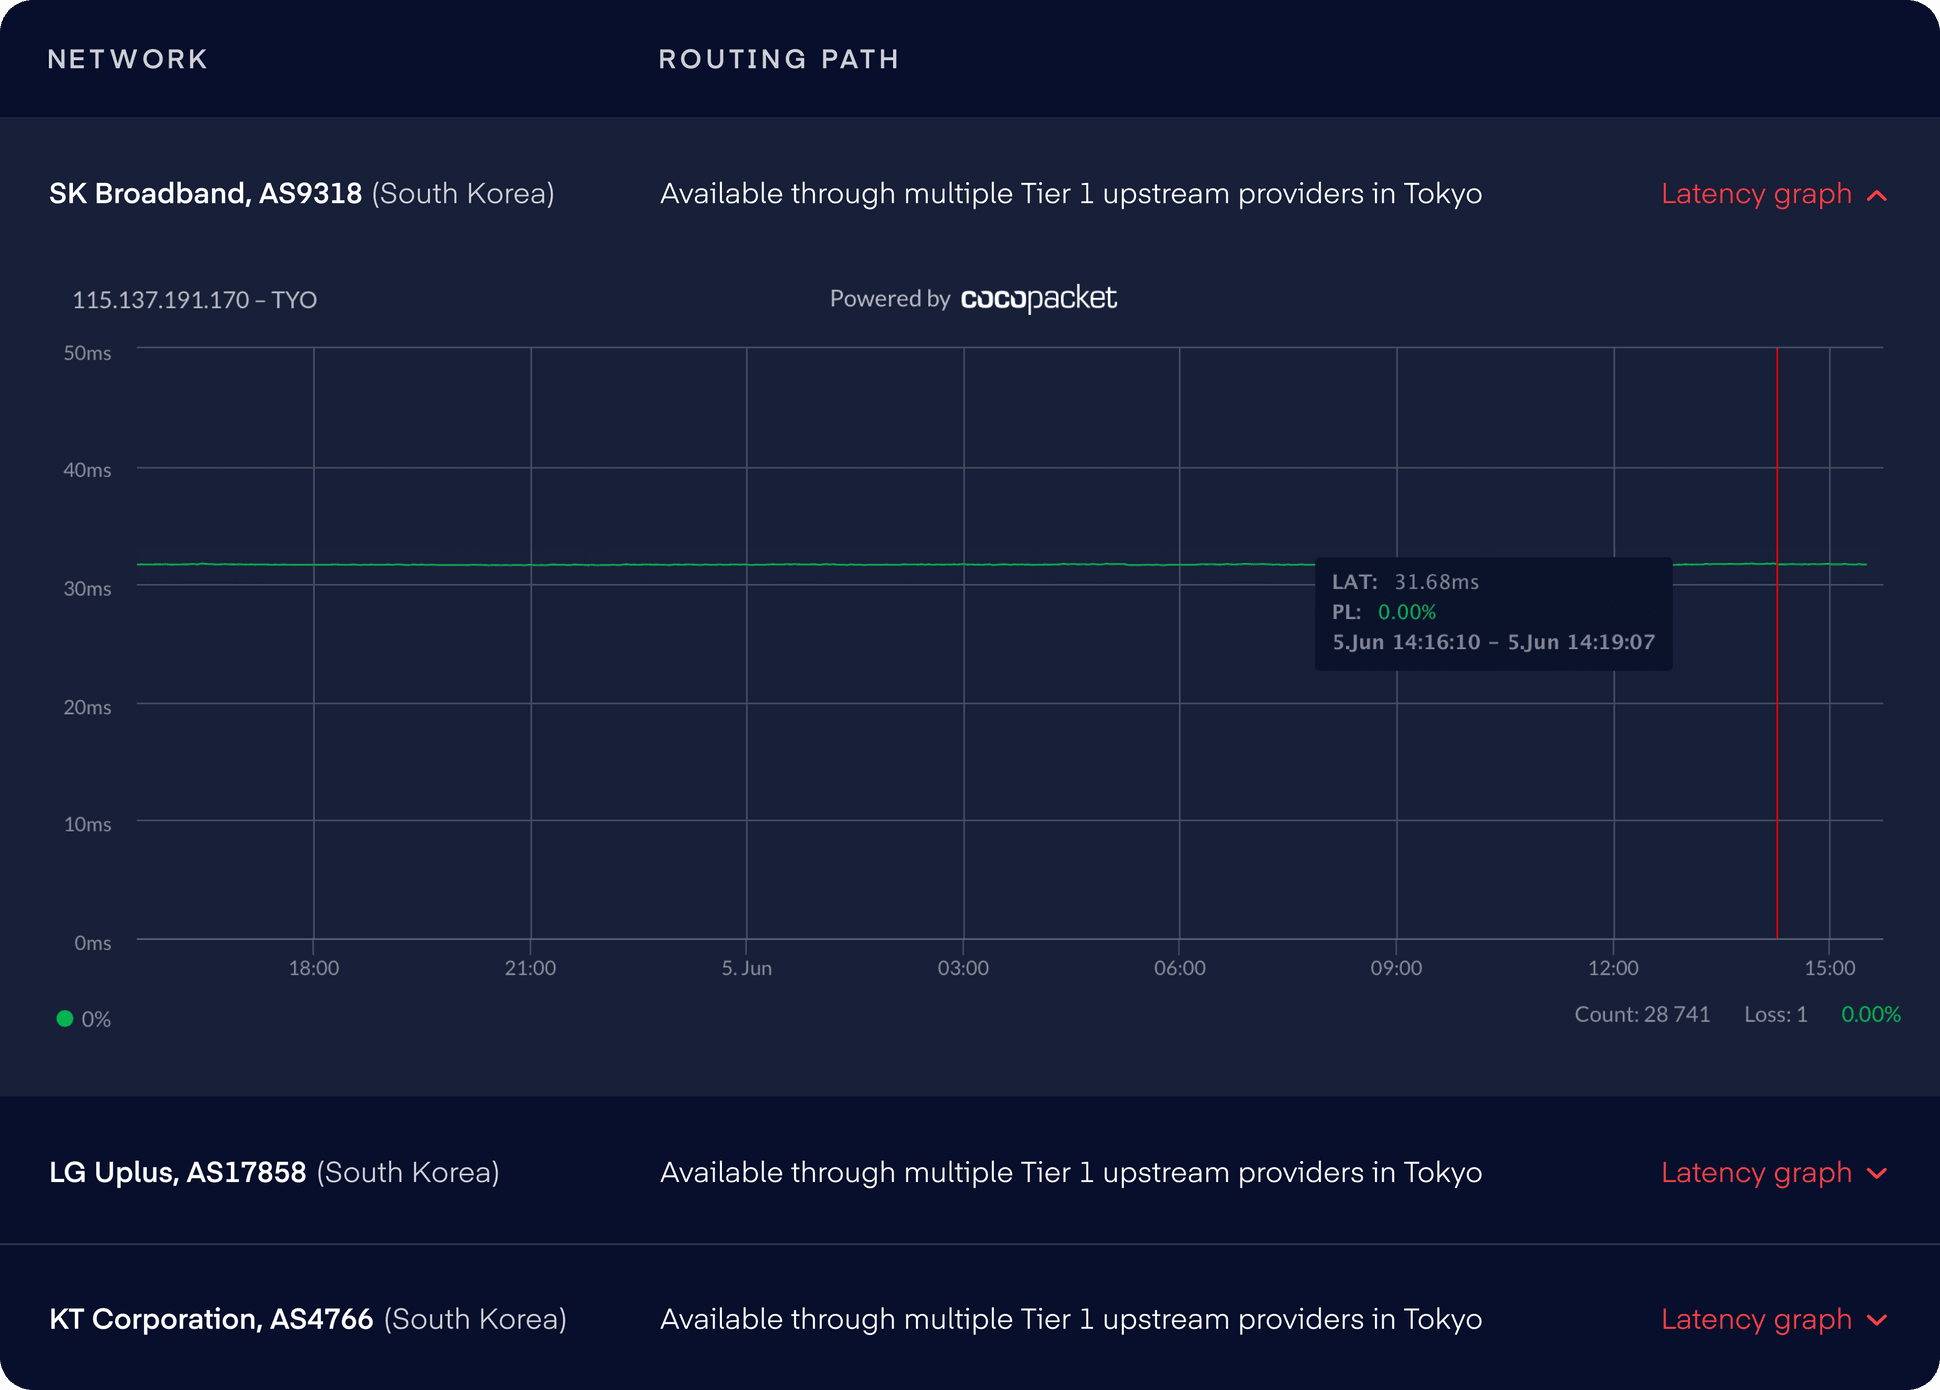
Task: Click the green 0.00% loss percentage
Action: tap(1871, 1014)
